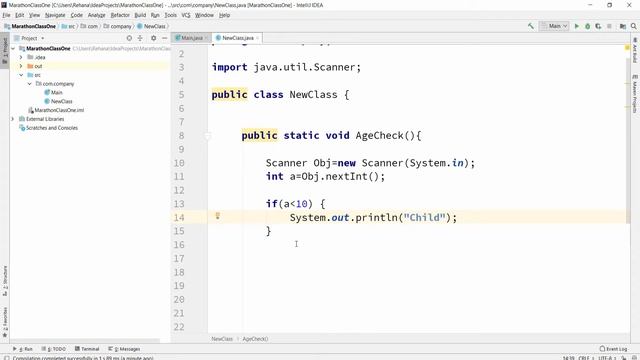Toggle the Project tool window side tab
Image resolution: width=640 pixels, height=360 pixels.
tap(5, 51)
